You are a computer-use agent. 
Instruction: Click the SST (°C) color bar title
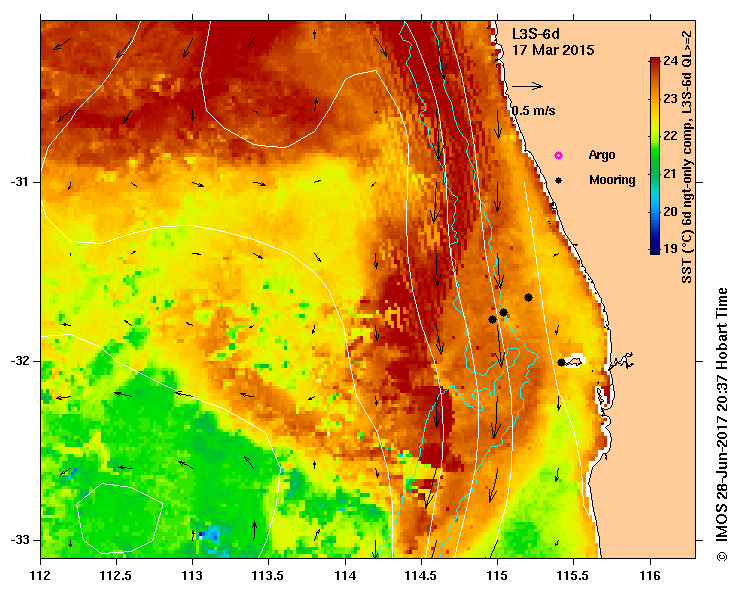(687, 157)
